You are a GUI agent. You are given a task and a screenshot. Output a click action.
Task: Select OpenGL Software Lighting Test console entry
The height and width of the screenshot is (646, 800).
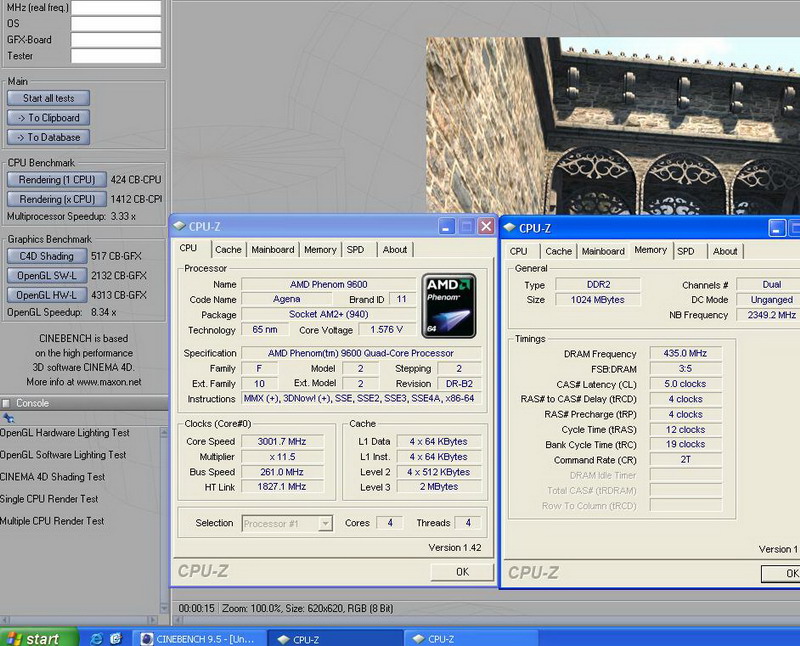point(63,455)
